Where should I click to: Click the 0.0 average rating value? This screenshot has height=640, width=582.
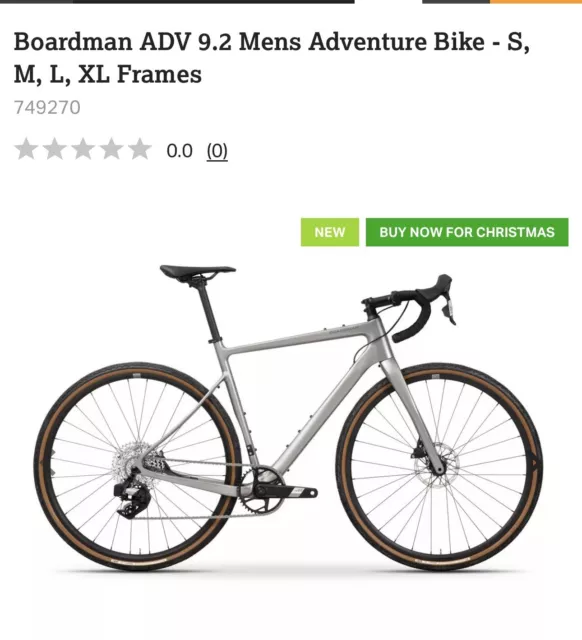(180, 151)
